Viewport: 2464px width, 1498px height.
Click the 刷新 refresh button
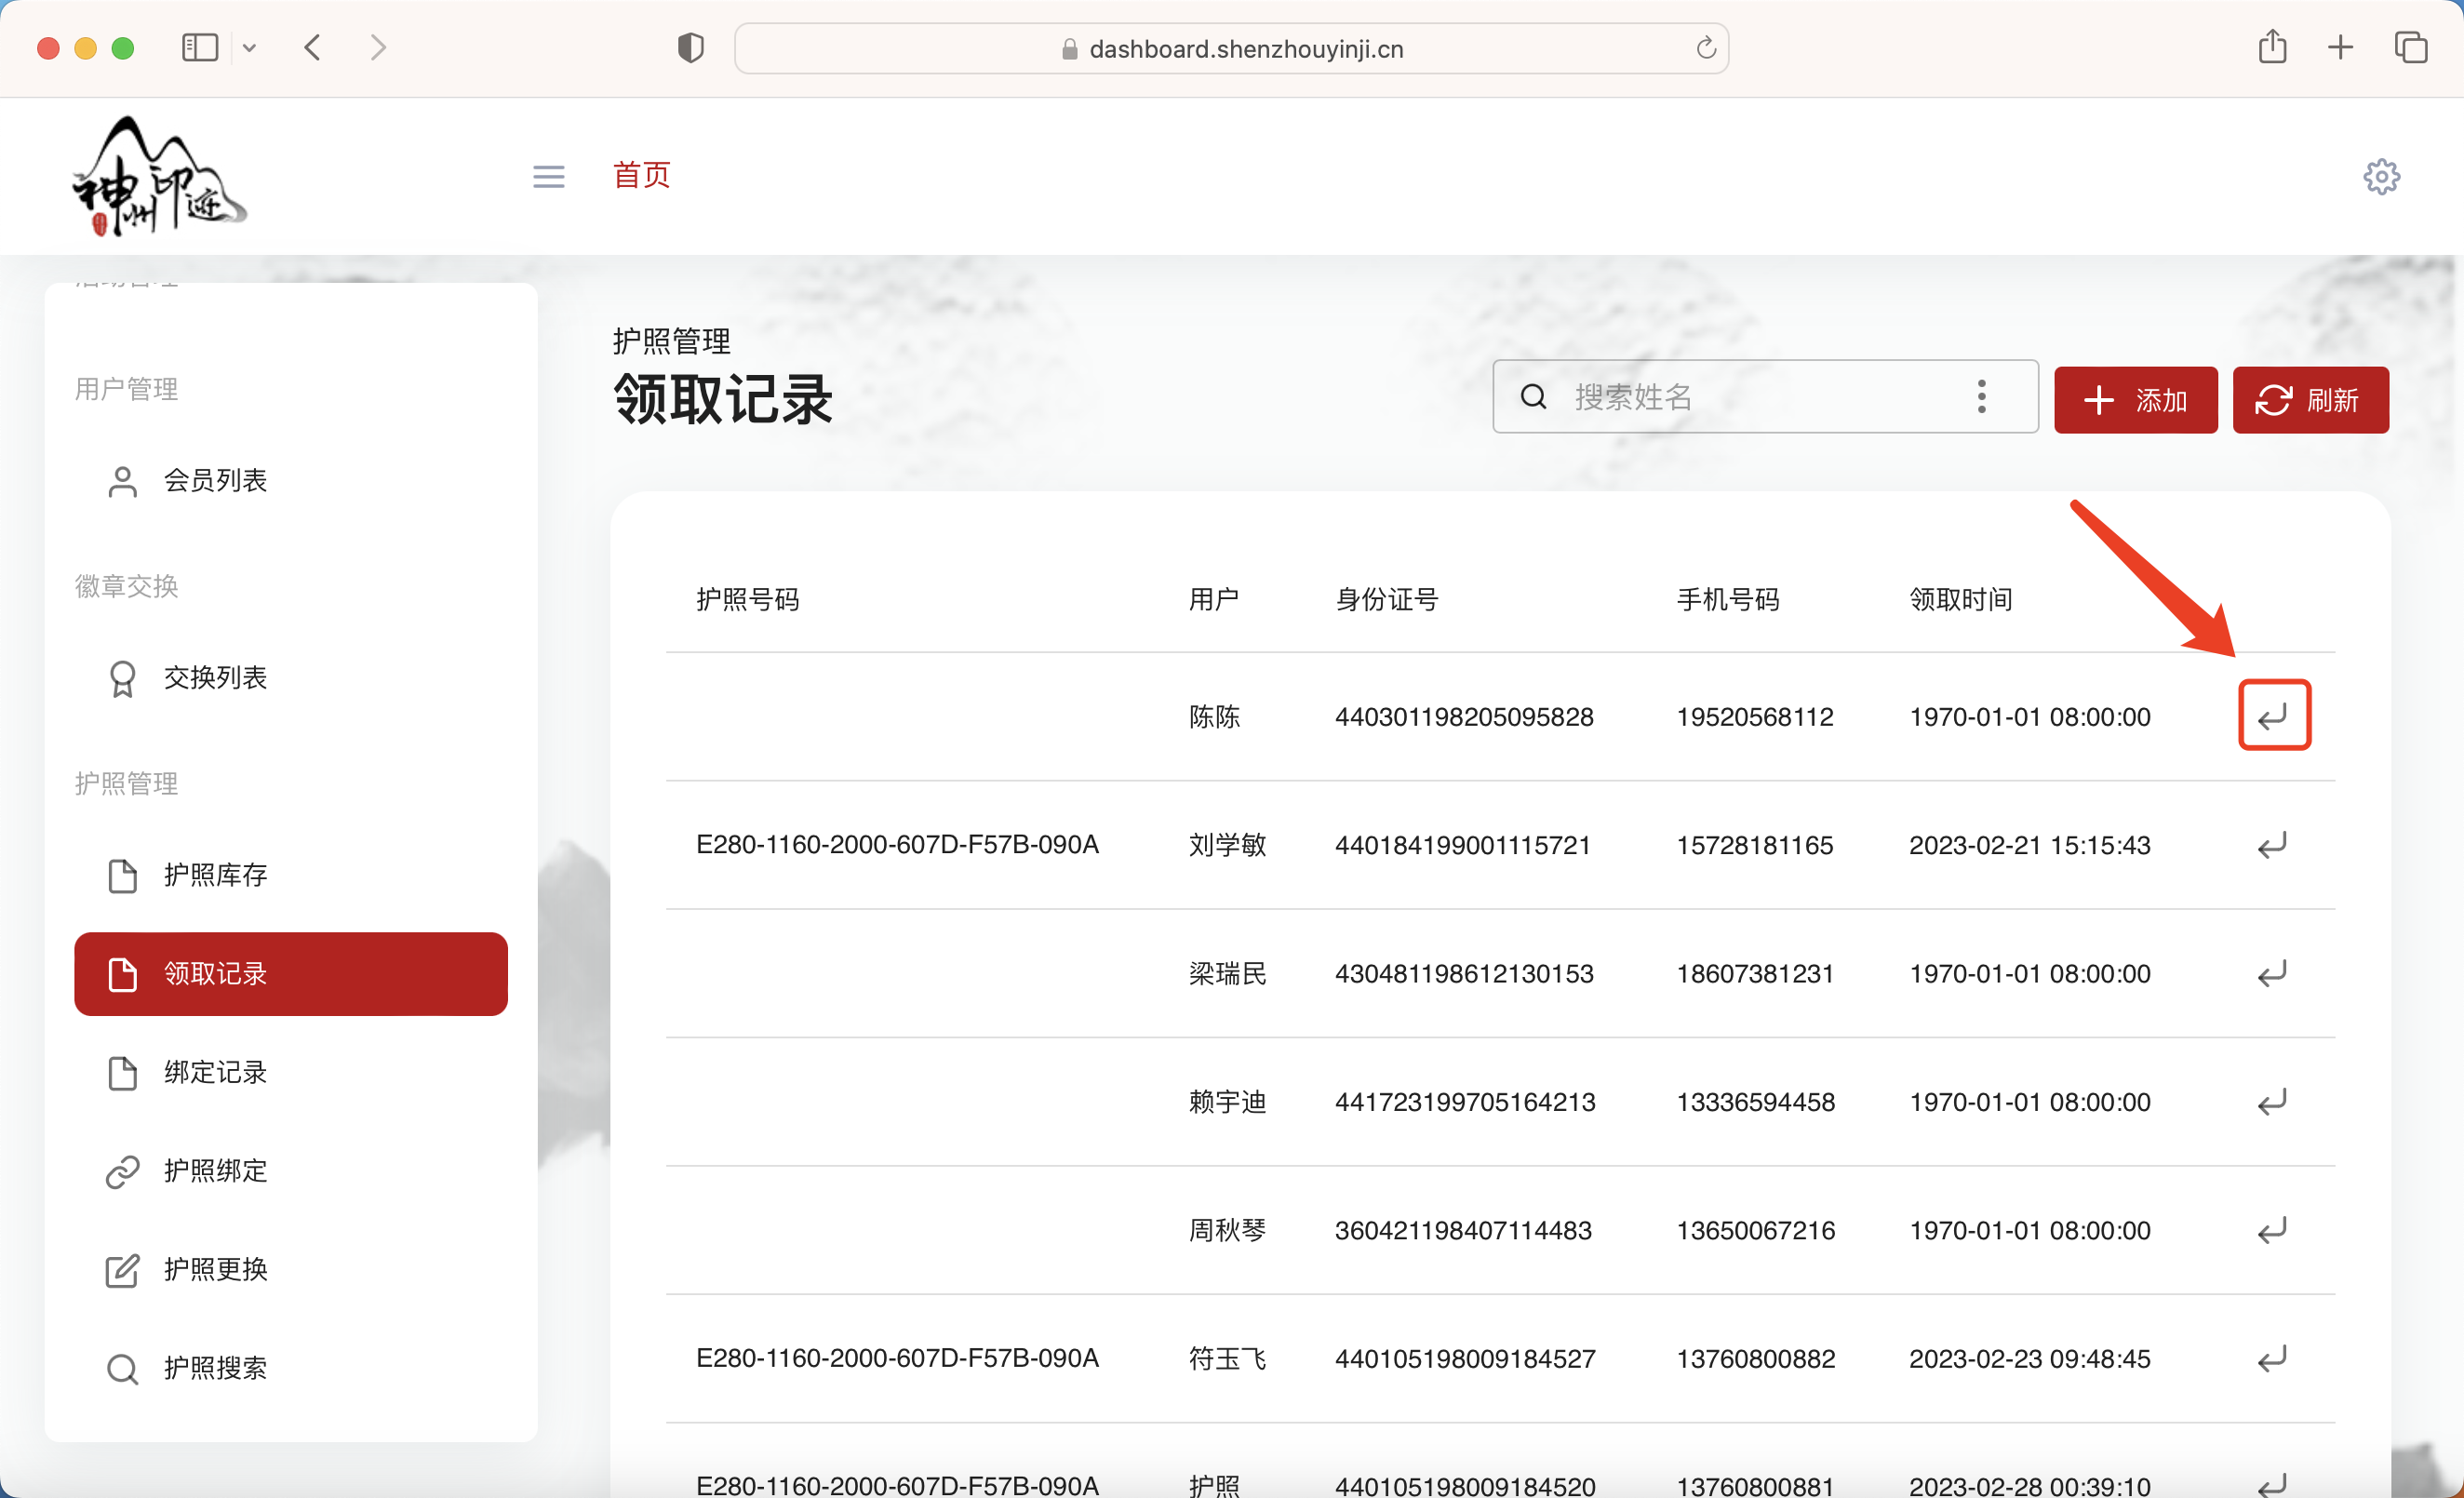tap(2310, 400)
